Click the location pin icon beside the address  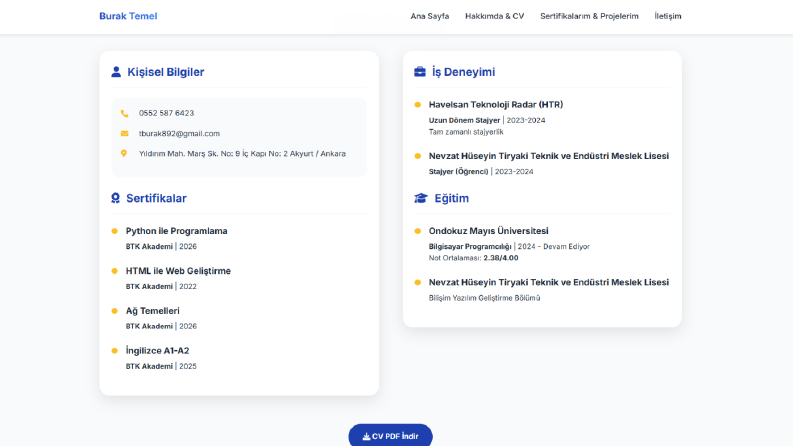124,153
